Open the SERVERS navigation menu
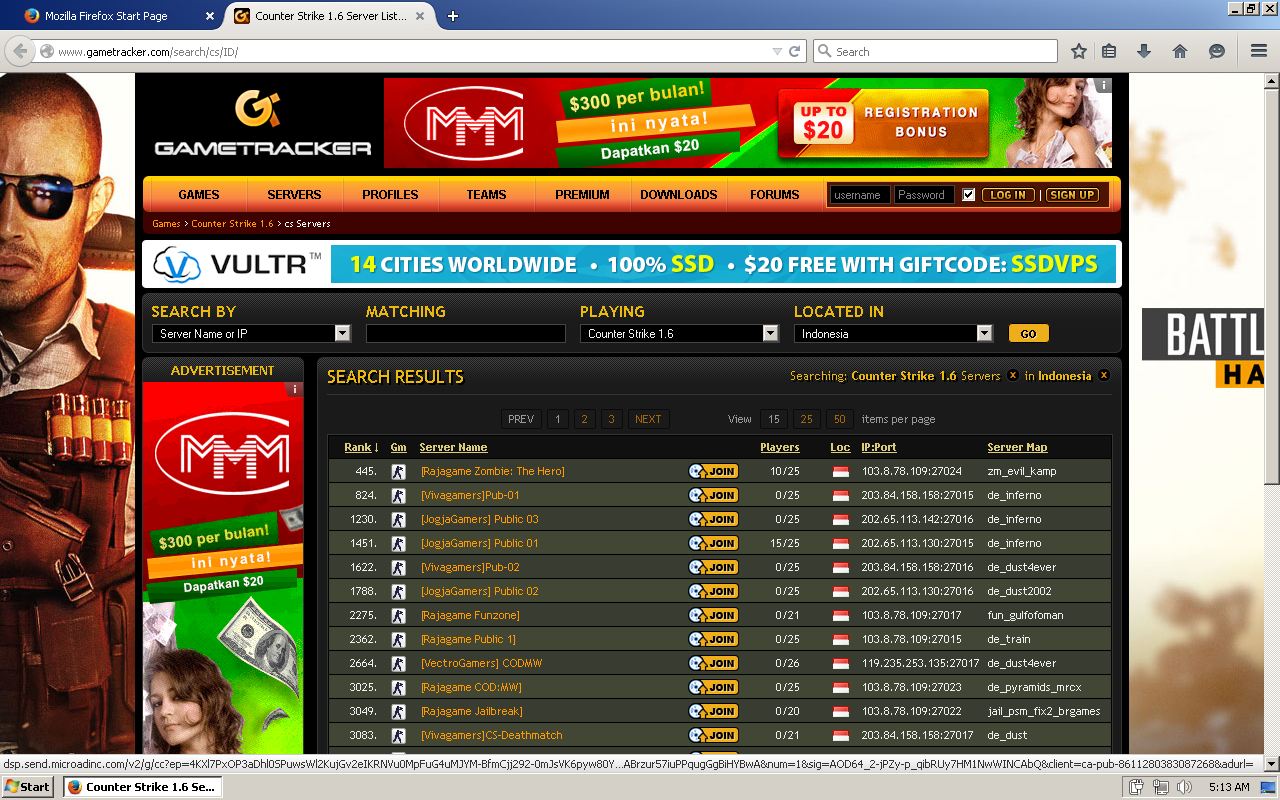Image resolution: width=1280 pixels, height=800 pixels. click(294, 195)
